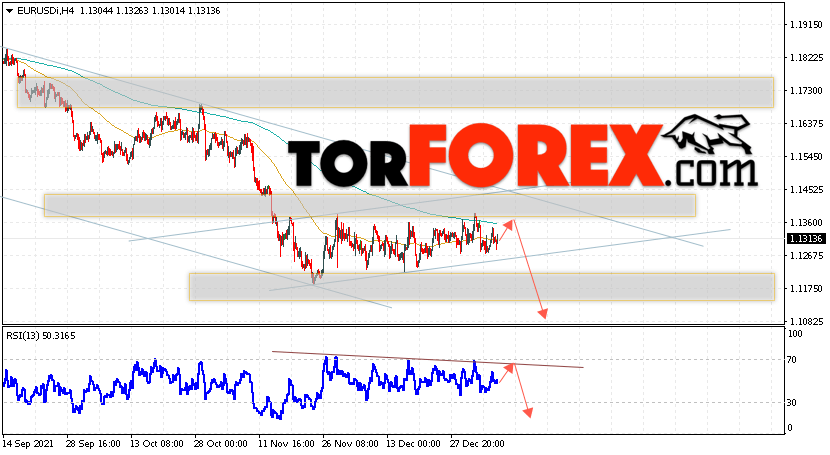Click price scale value 1.14525

click(806, 189)
